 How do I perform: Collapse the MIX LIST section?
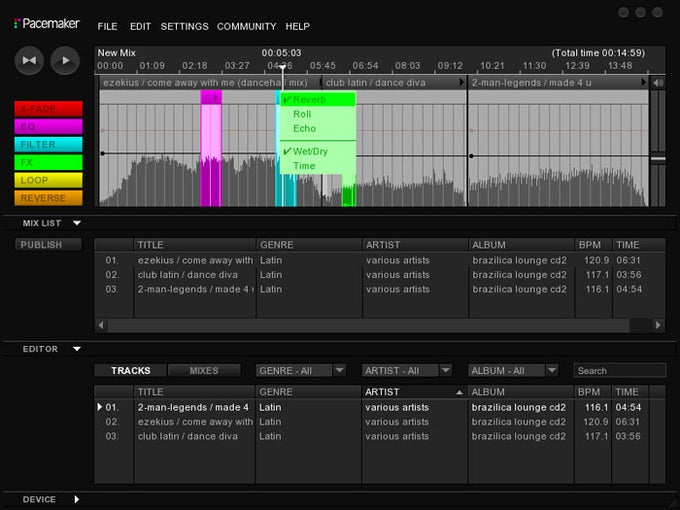tap(77, 223)
